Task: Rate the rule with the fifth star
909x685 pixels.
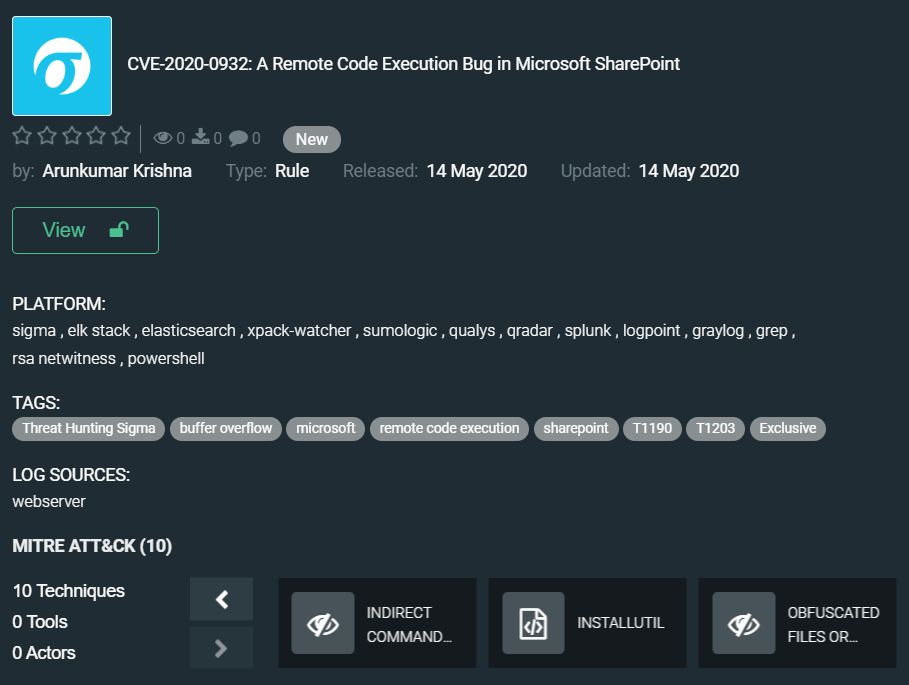Action: [121, 136]
